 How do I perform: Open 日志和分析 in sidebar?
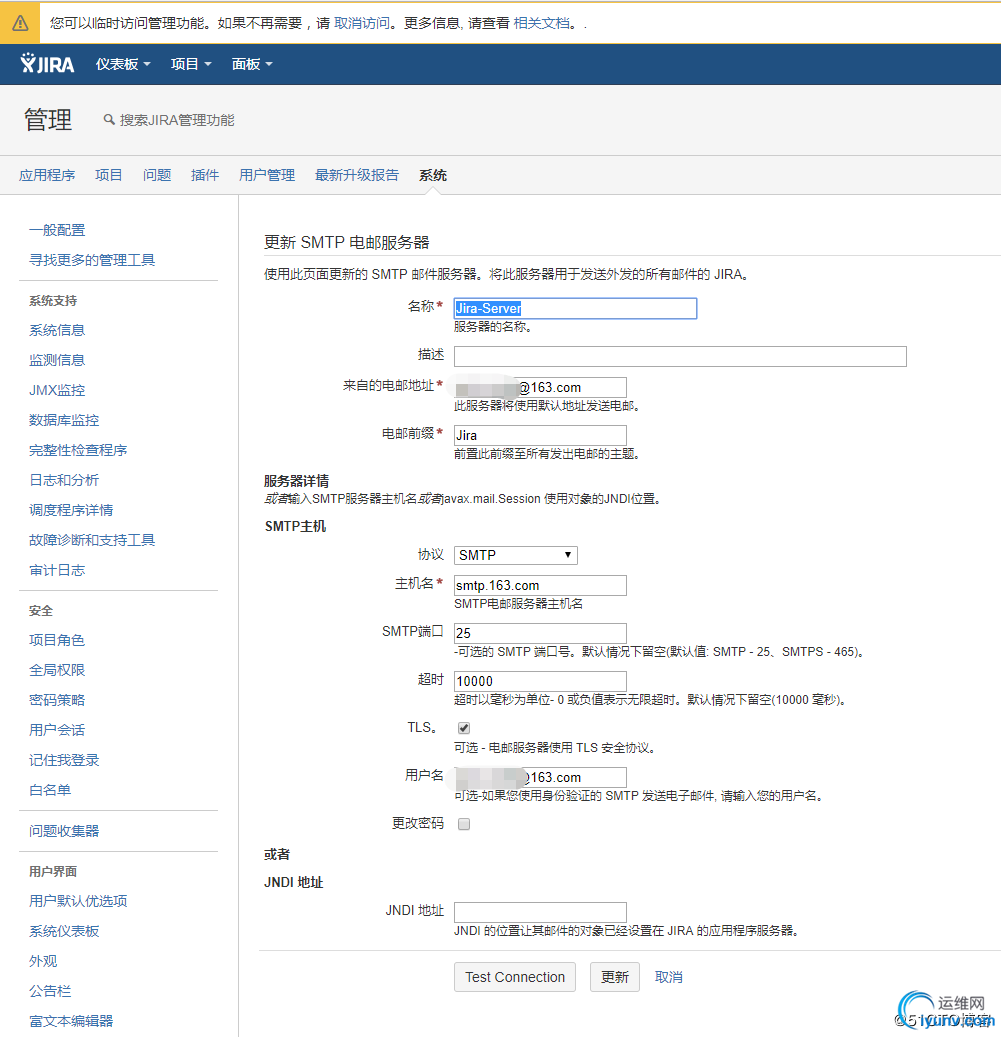[64, 480]
